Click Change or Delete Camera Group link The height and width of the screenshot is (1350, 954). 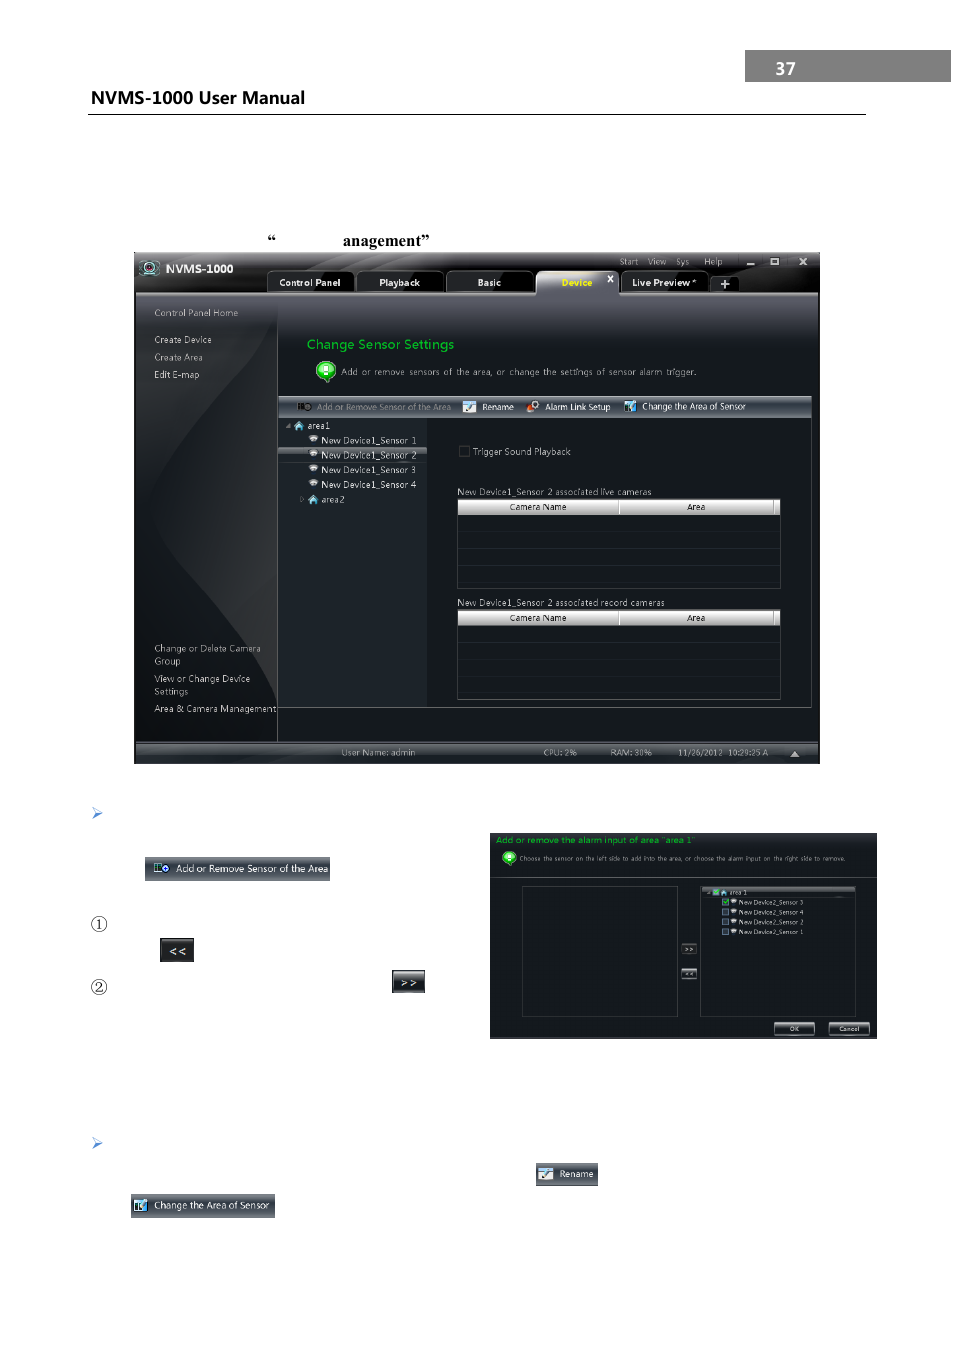point(207,655)
